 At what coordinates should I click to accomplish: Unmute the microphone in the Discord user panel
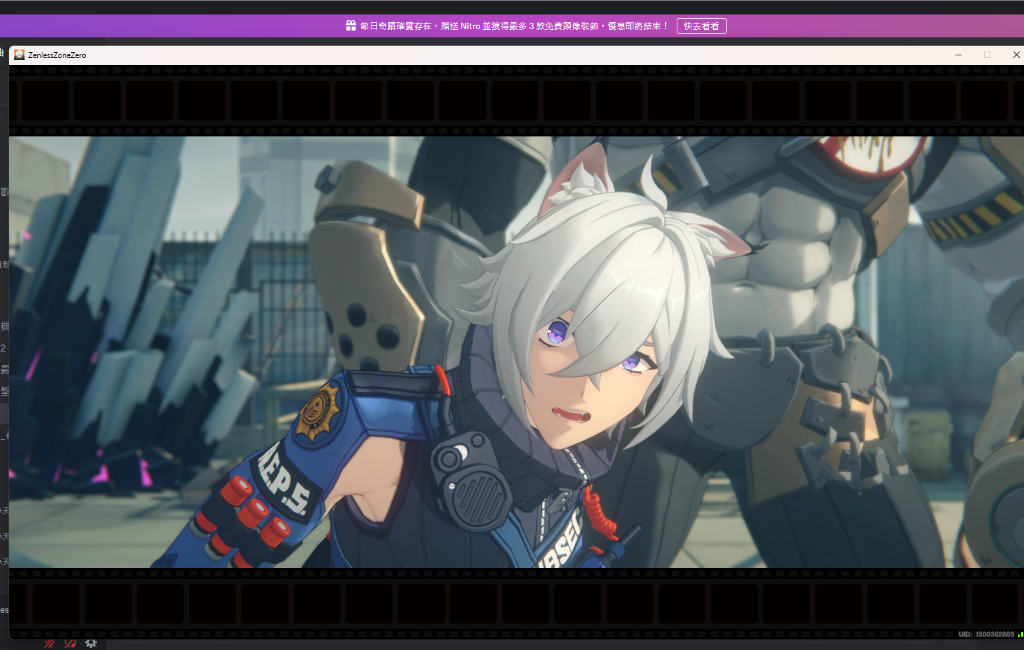coord(49,644)
